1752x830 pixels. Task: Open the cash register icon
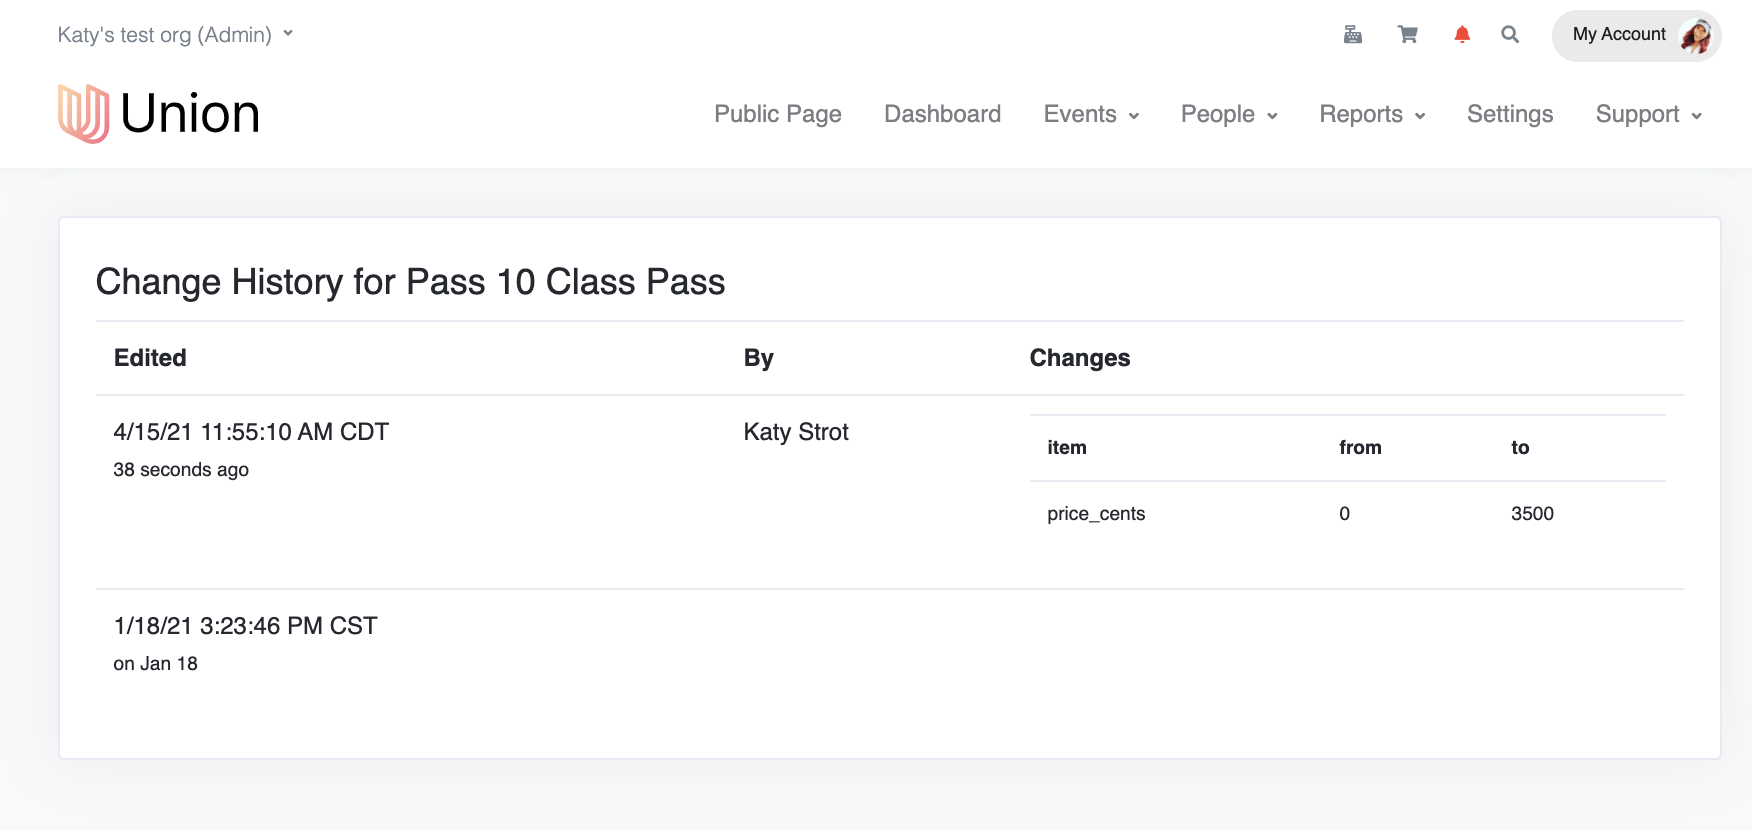(1353, 35)
